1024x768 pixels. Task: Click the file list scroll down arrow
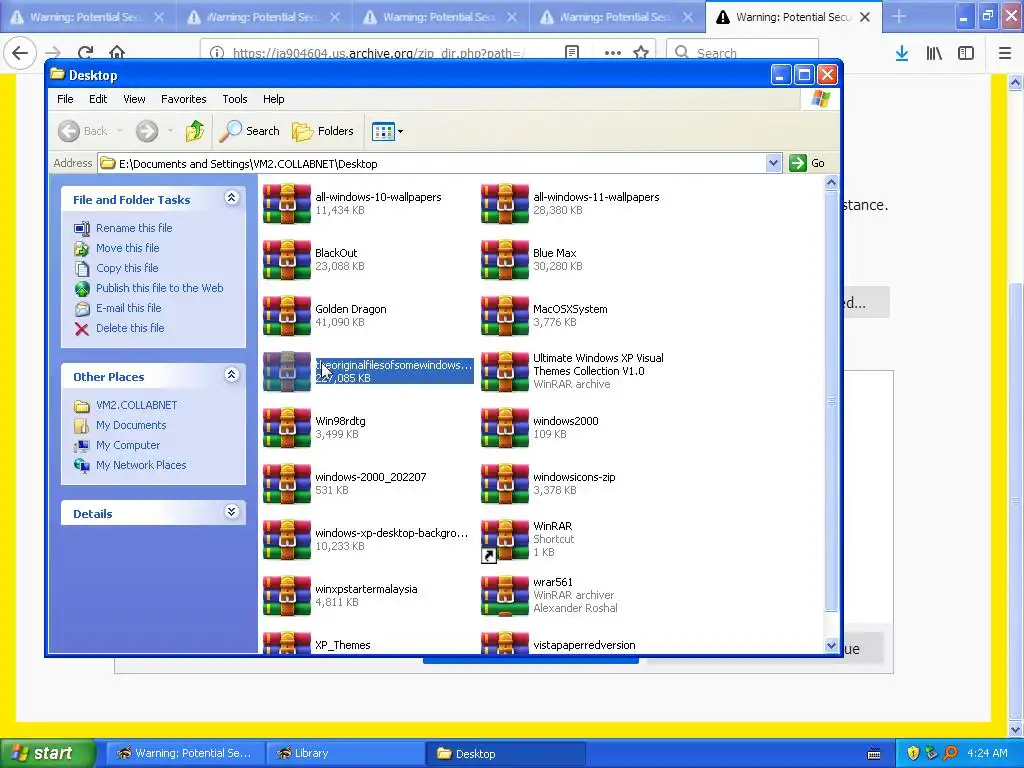[831, 645]
